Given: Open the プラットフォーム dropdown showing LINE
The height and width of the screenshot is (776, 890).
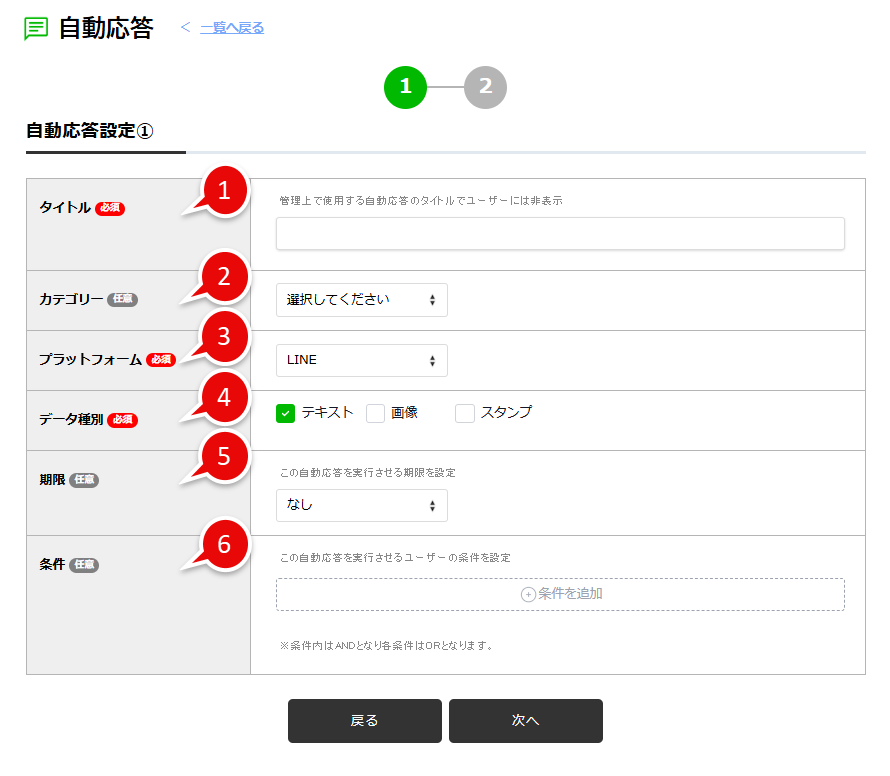Looking at the screenshot, I should point(361,360).
